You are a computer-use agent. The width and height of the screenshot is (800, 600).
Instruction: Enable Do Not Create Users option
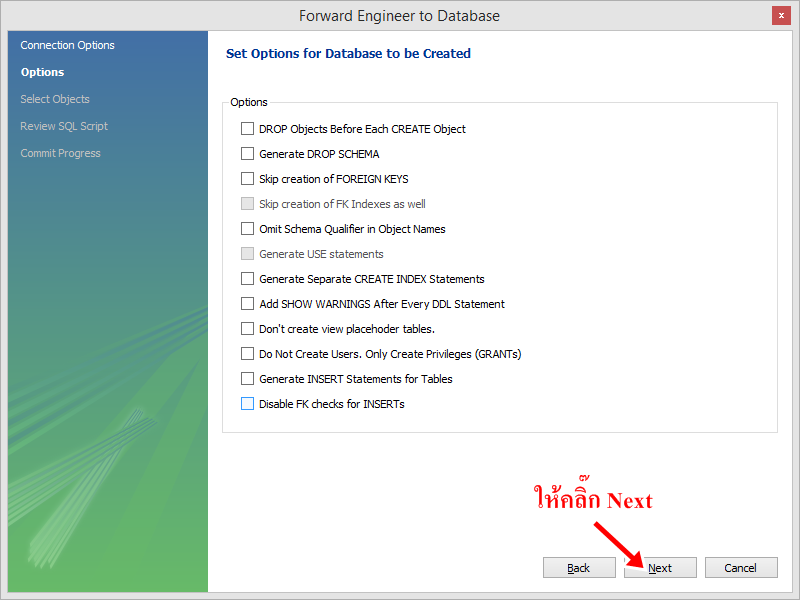pos(247,354)
